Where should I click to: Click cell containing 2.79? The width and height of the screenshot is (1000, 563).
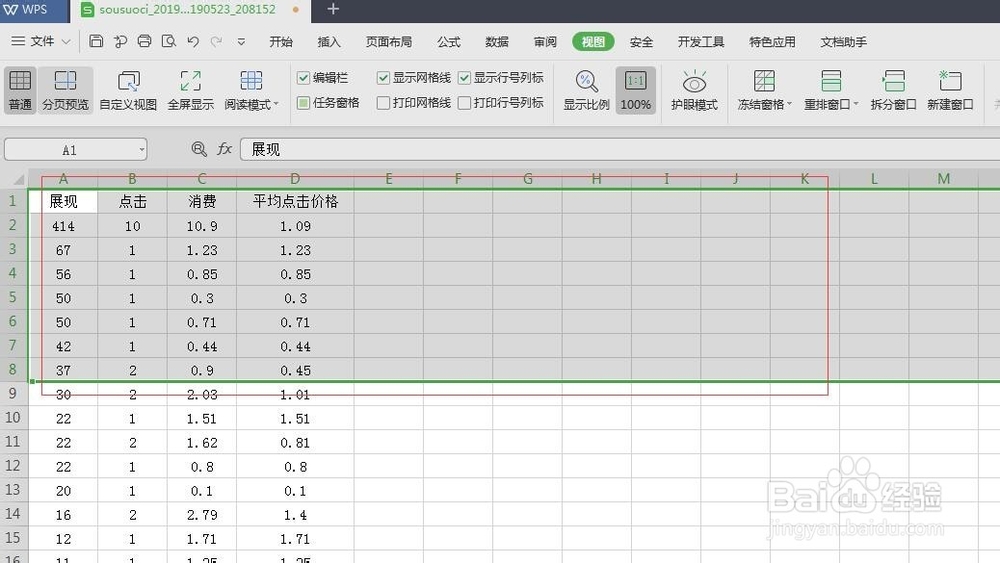tap(202, 515)
